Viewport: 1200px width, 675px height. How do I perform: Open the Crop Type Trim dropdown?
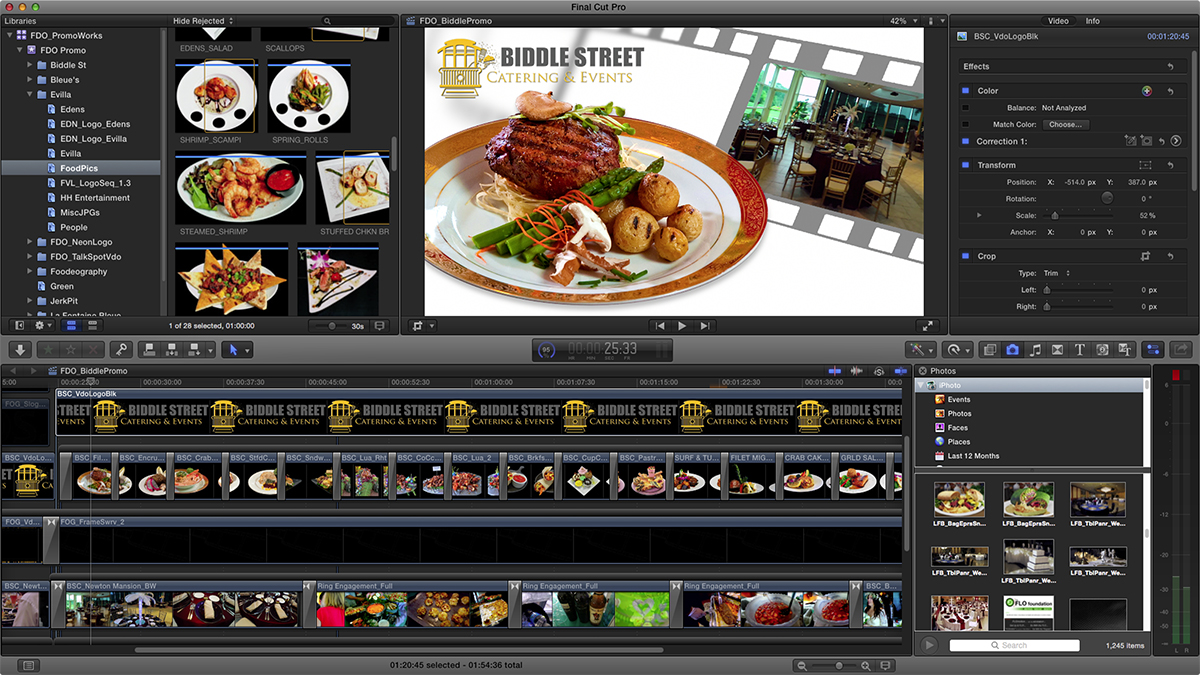[1056, 273]
